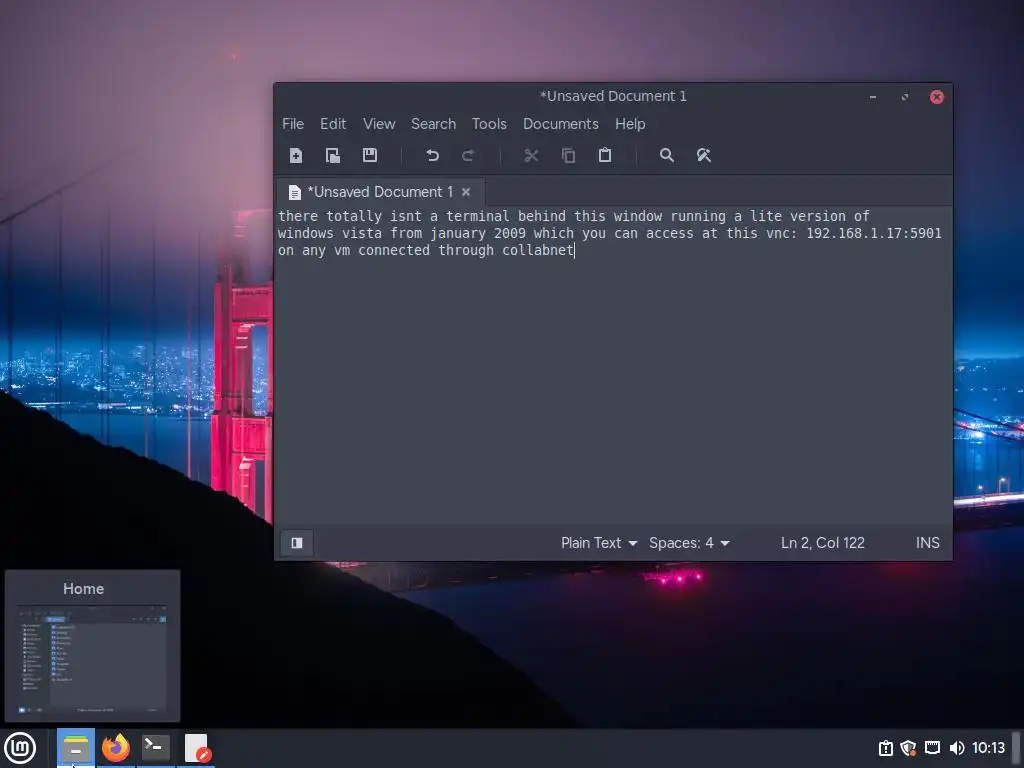1024x768 pixels.
Task: Close the text editor window
Action: (x=936, y=97)
